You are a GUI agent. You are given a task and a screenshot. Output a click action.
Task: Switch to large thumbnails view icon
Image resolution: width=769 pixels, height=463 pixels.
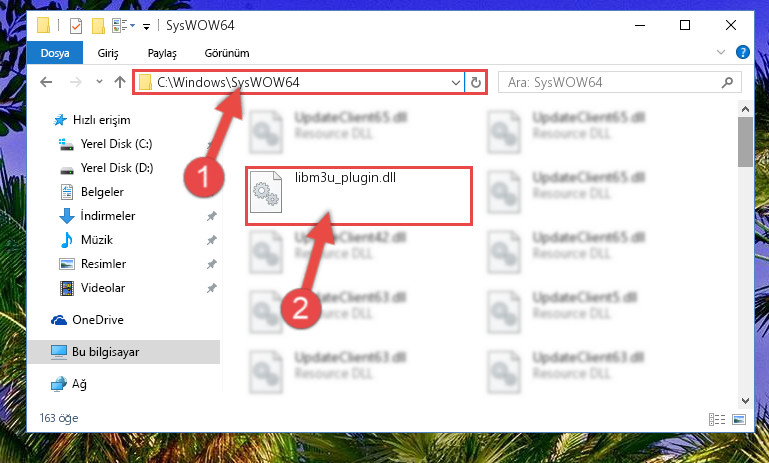point(739,419)
